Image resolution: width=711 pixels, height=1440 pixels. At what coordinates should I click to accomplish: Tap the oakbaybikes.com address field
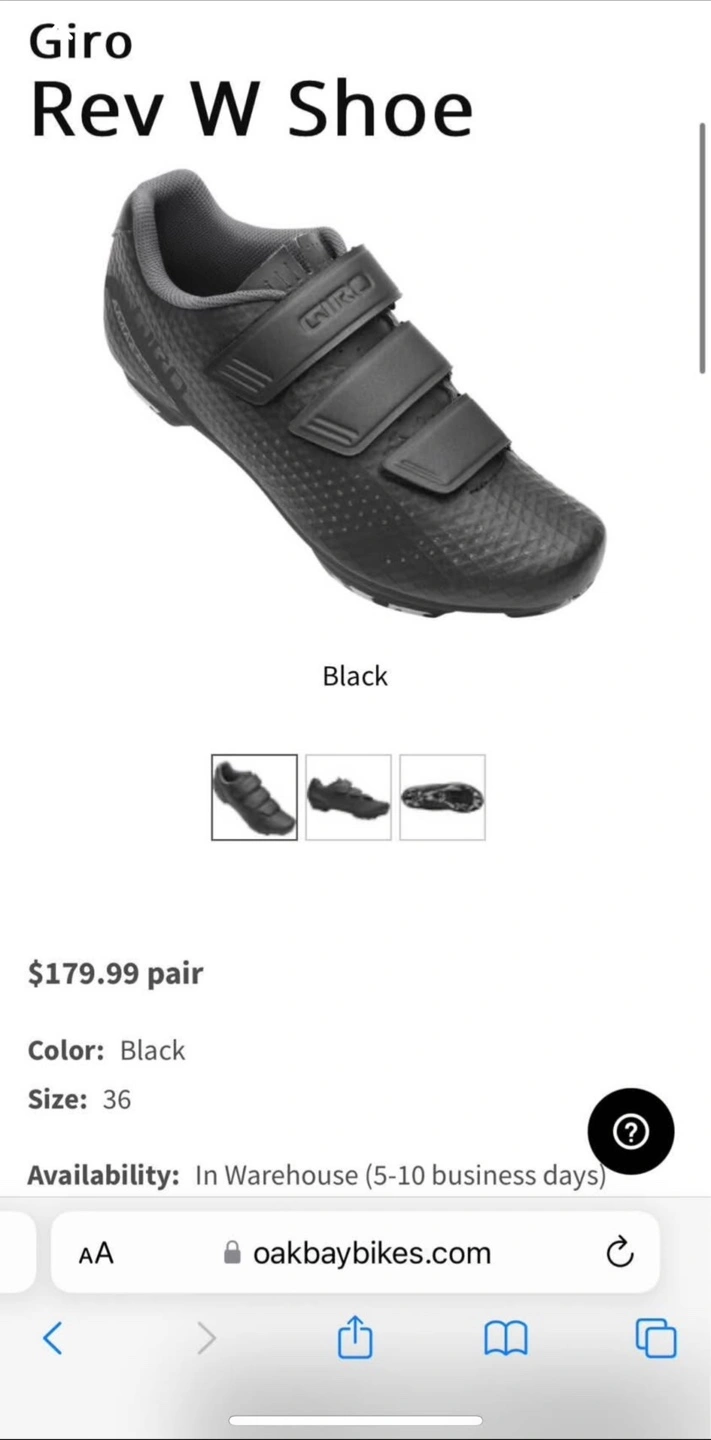[x=355, y=1252]
